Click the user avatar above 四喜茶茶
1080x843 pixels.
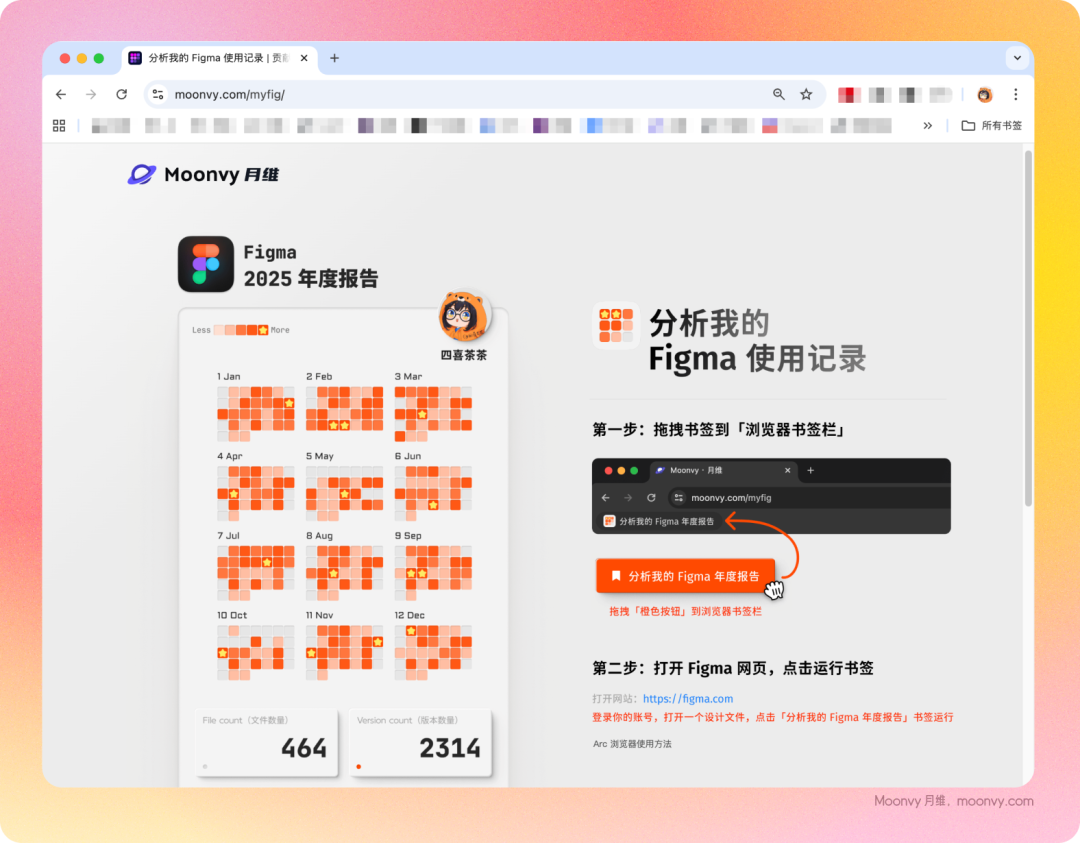464,318
